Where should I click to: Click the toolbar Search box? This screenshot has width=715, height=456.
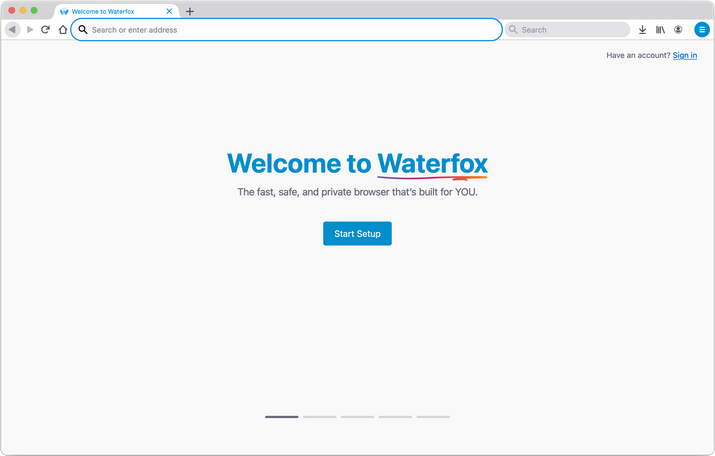point(567,30)
